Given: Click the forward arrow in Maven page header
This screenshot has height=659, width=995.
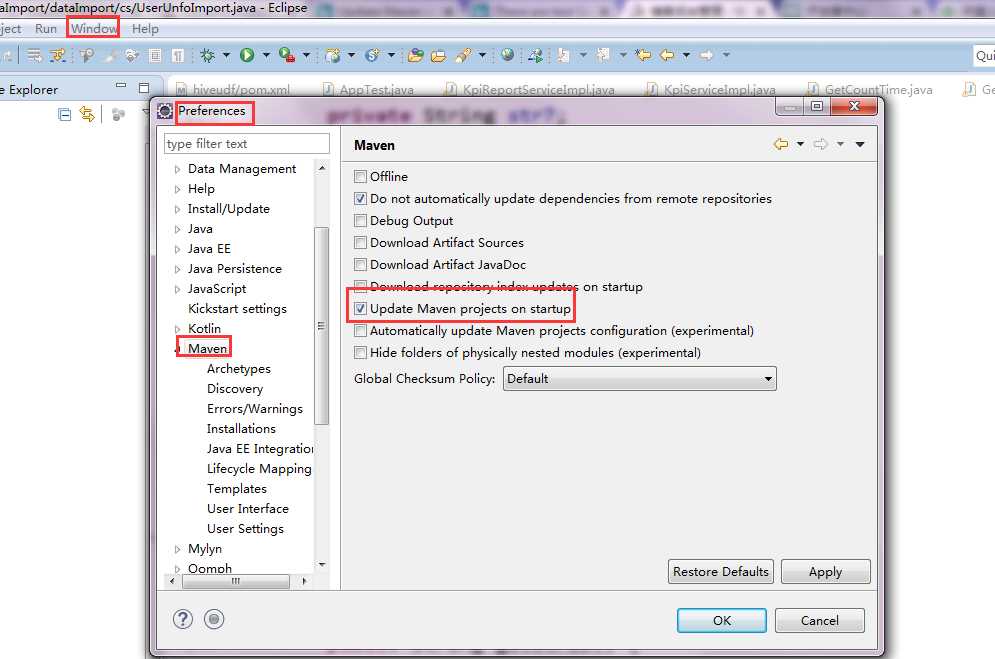Looking at the screenshot, I should (x=820, y=145).
